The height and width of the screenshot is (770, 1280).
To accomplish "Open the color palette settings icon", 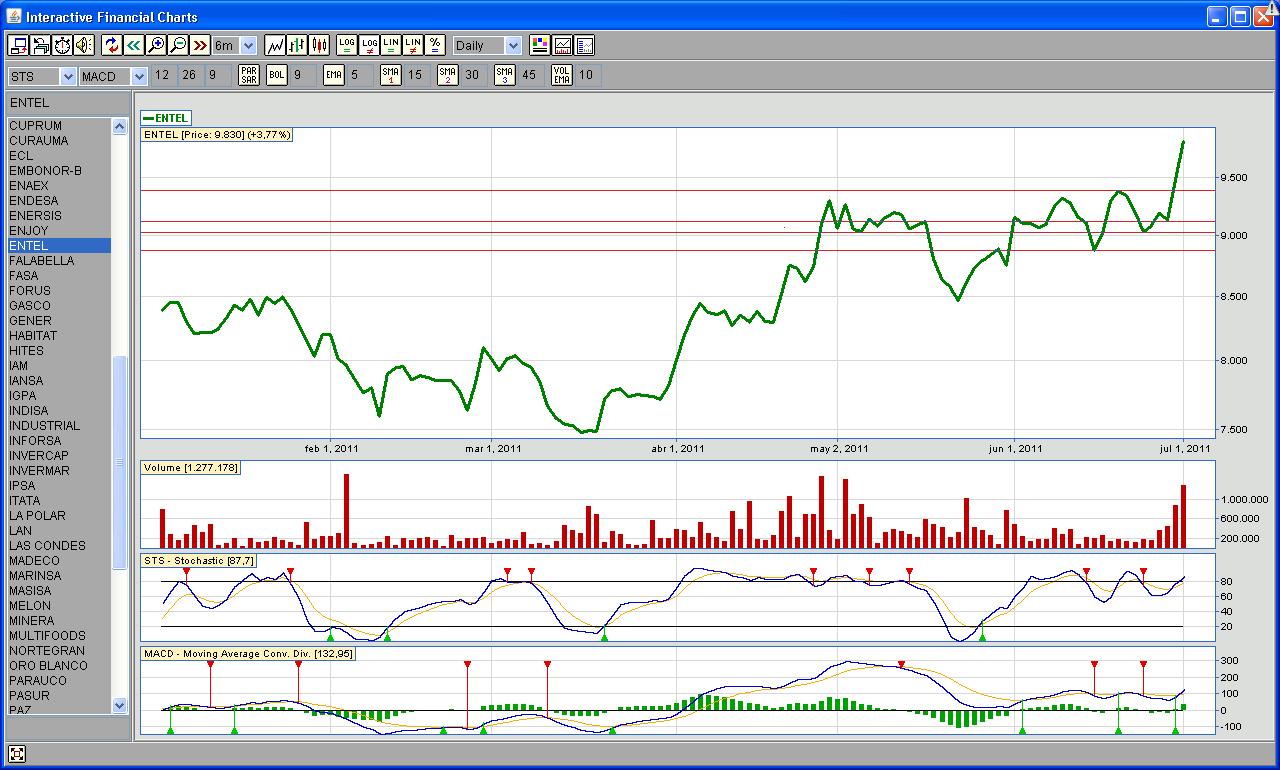I will [540, 45].
